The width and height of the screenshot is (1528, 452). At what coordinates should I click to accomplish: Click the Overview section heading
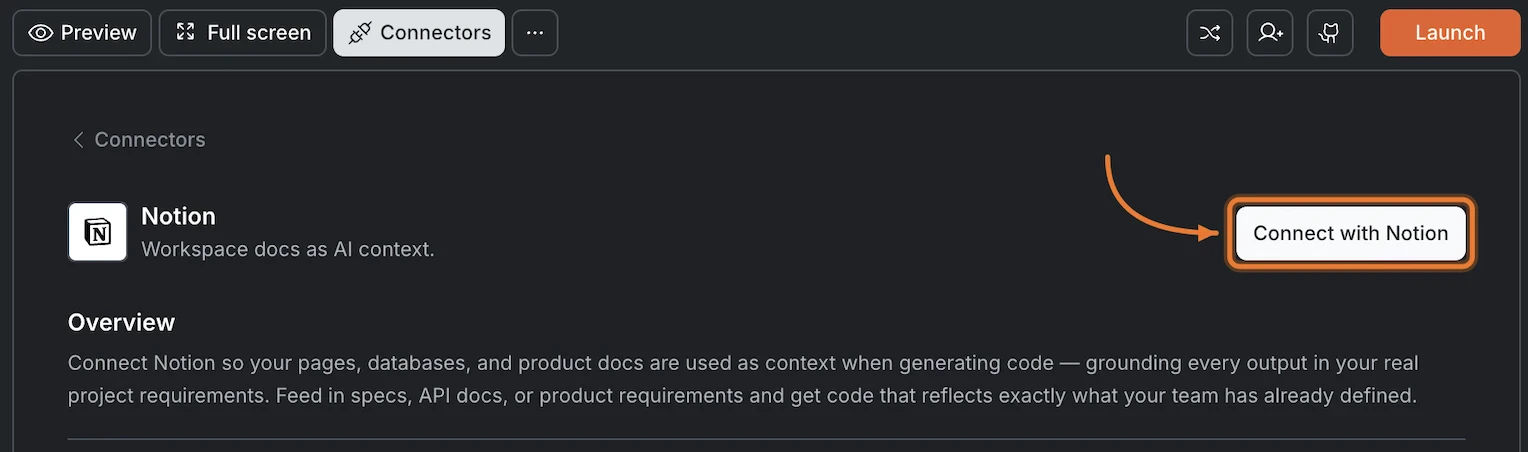pos(121,322)
